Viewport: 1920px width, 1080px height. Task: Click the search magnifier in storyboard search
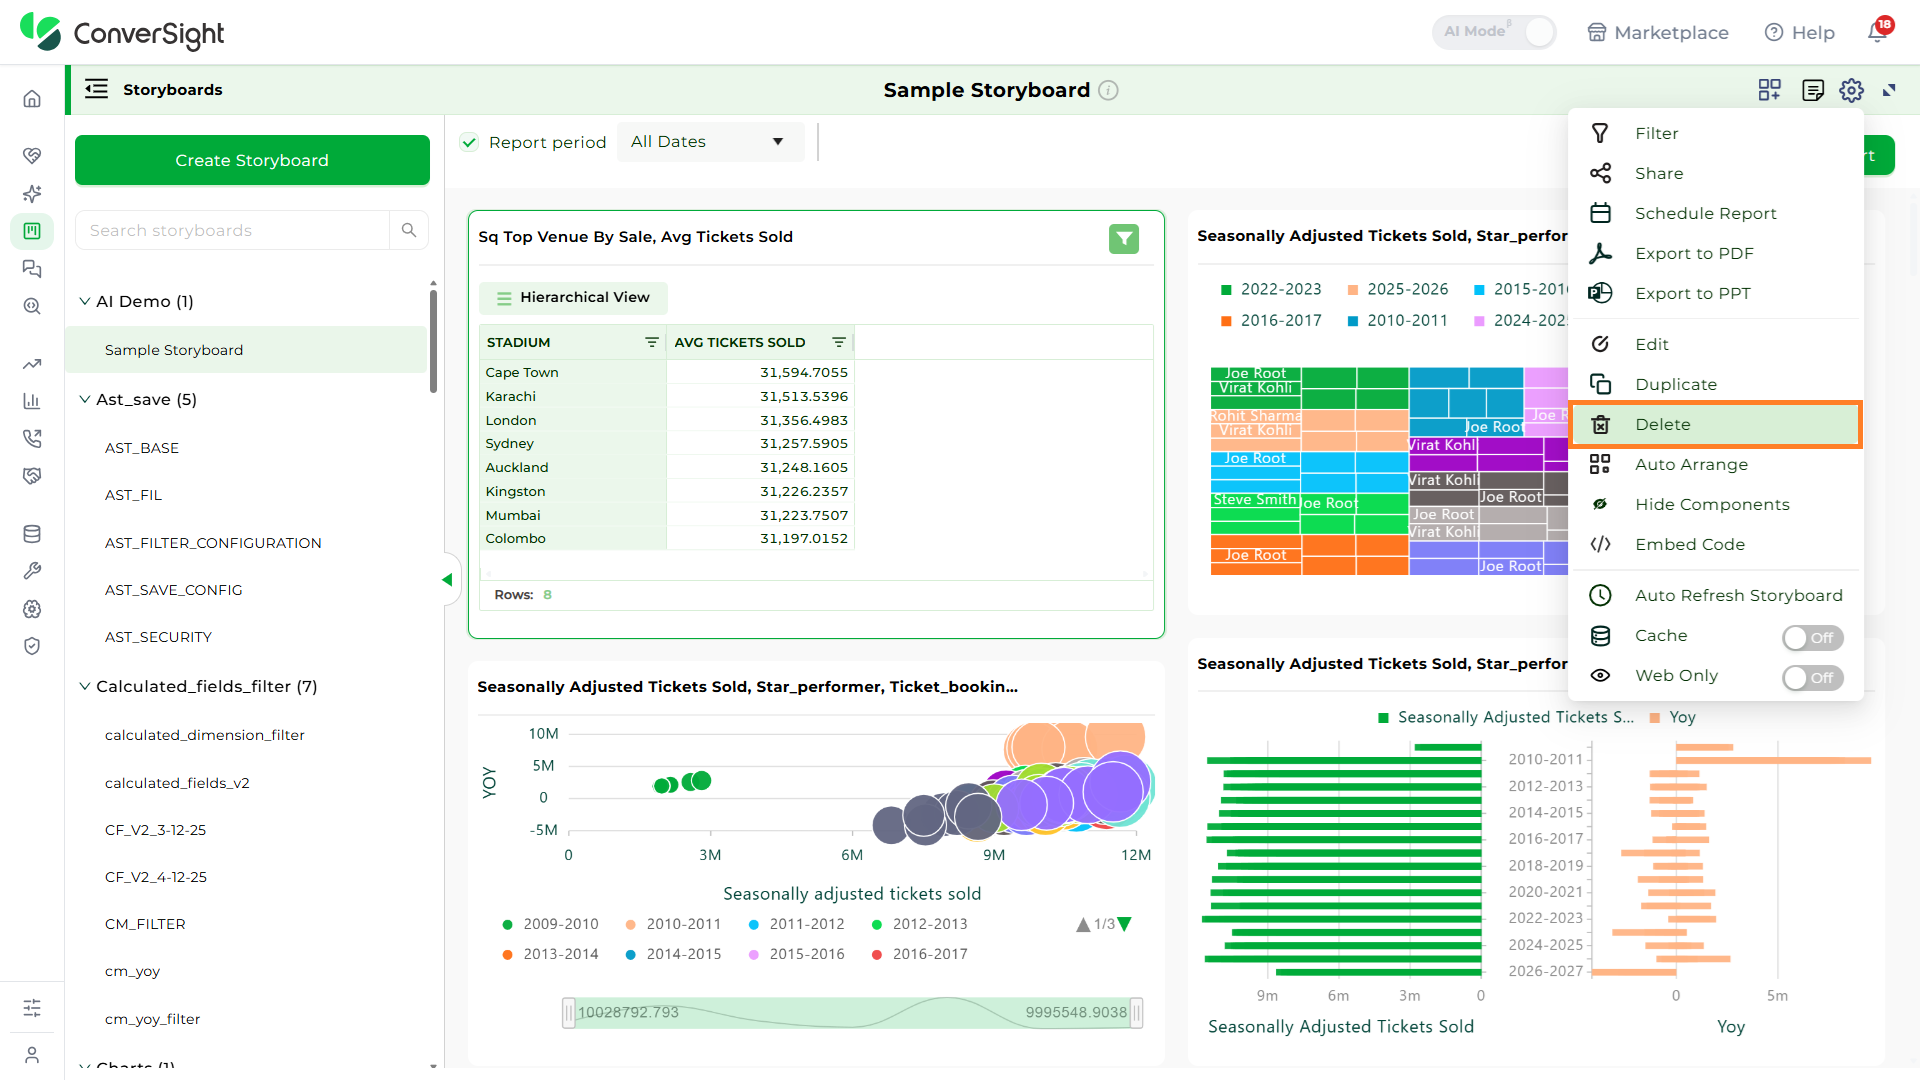[409, 230]
